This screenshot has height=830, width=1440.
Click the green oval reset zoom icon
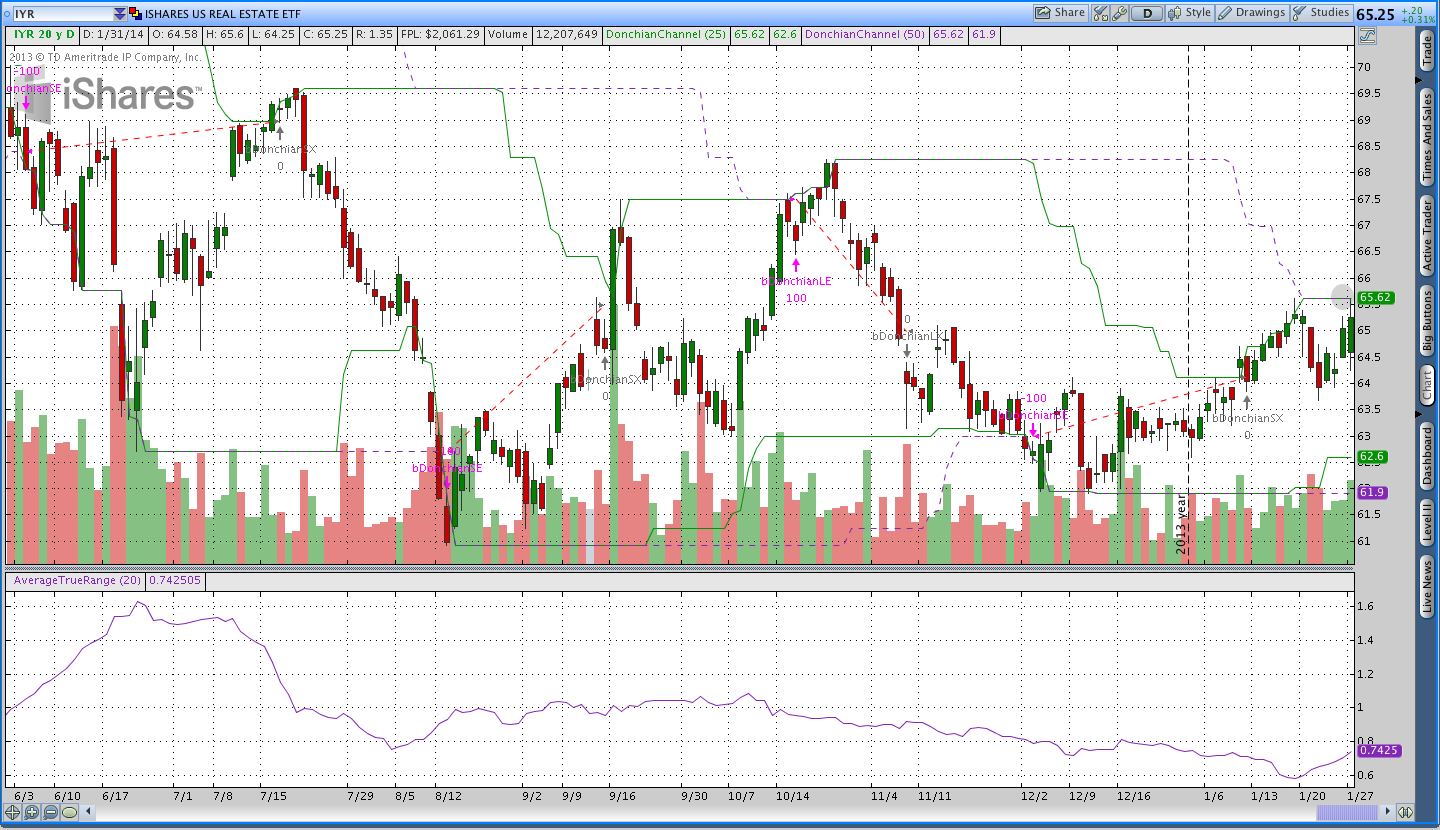(69, 812)
